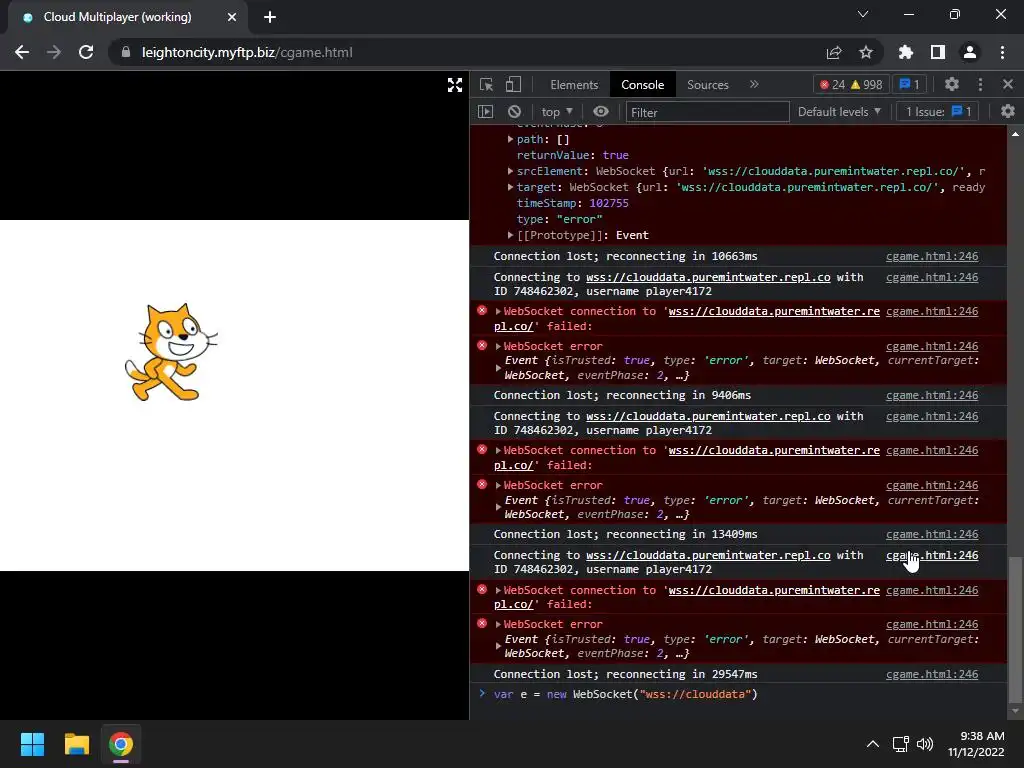Open the Extensions puzzle icon

(906, 52)
